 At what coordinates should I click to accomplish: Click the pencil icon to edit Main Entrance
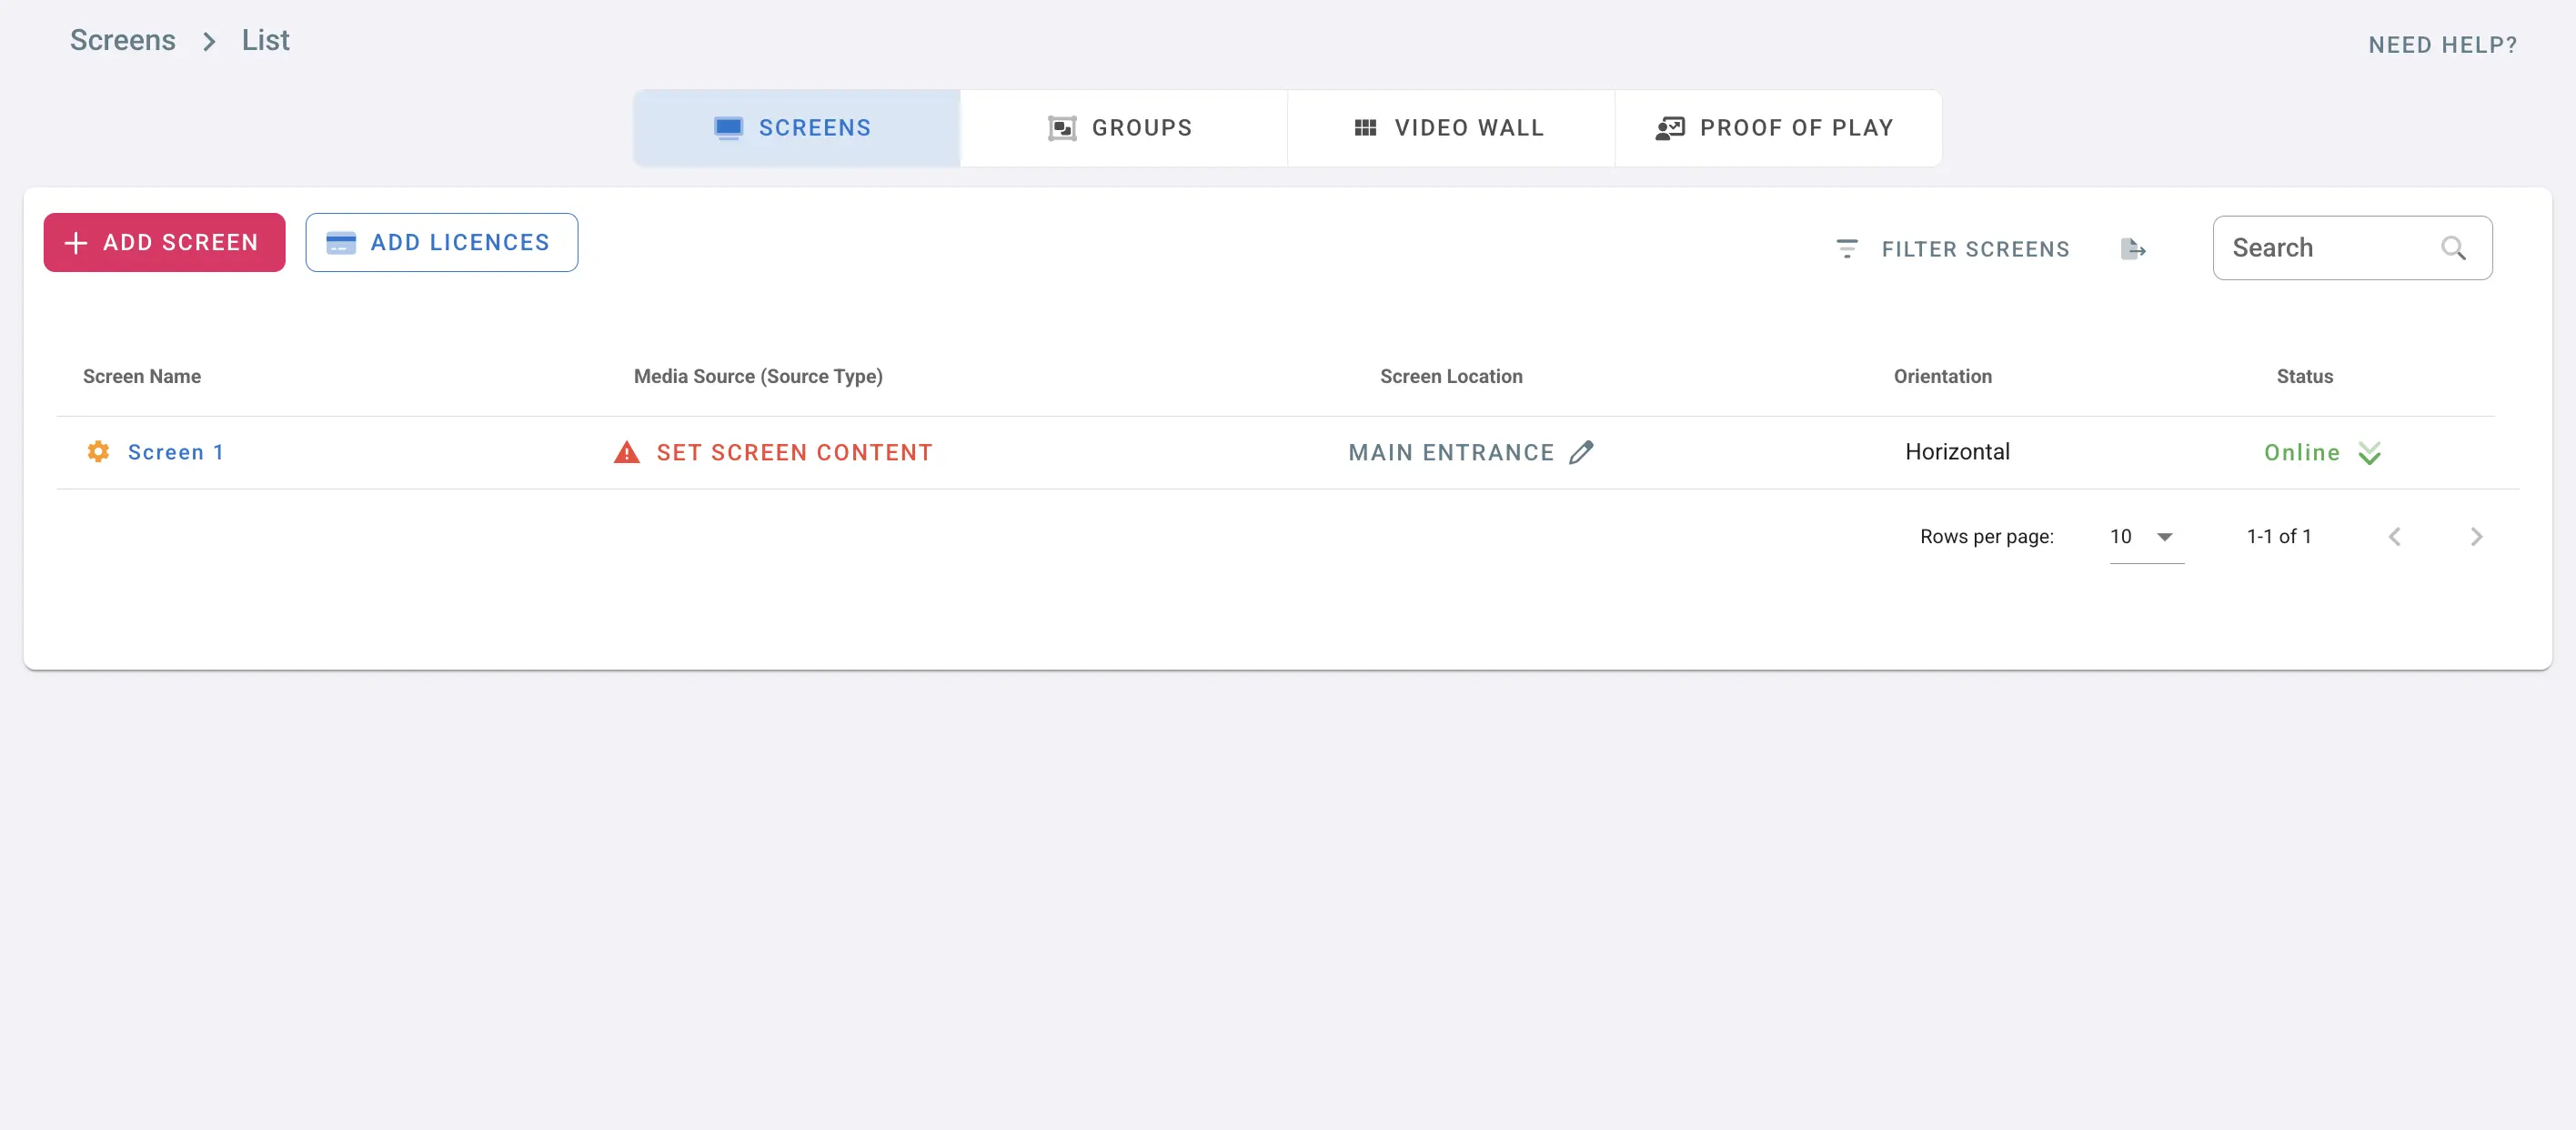pos(1581,452)
